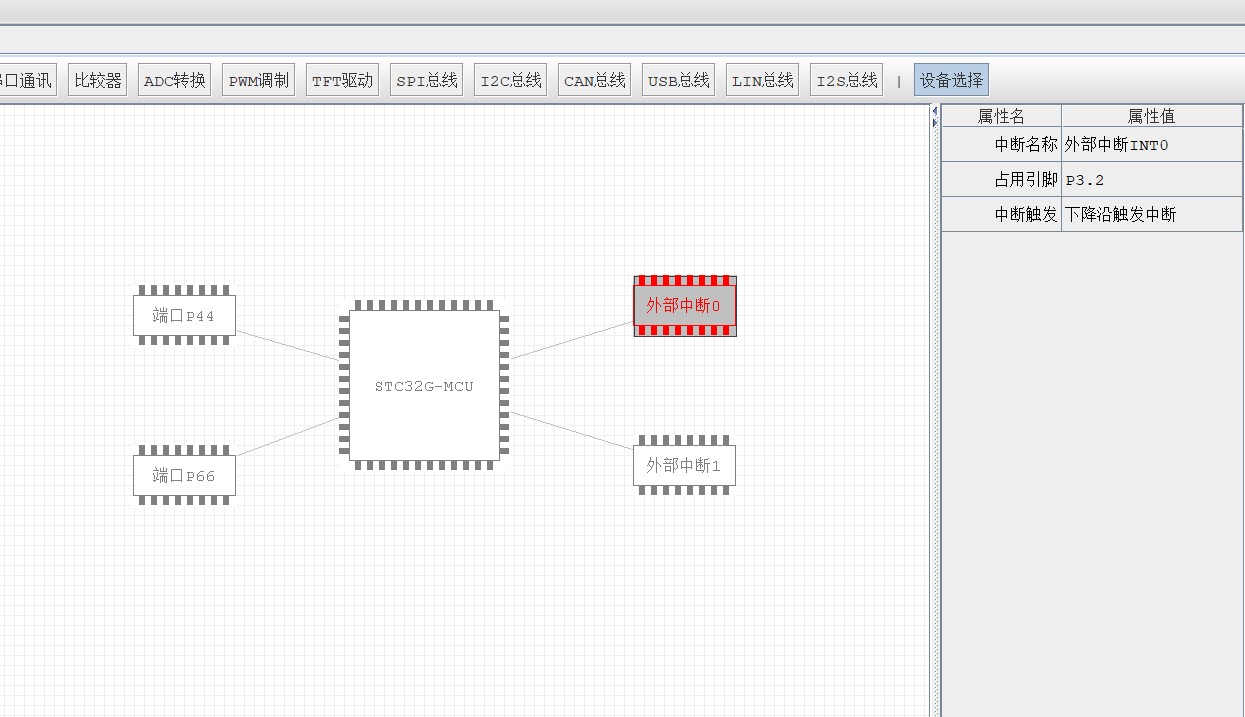Screen dimensions: 1245x717
Task: Open the I2S总线 tool
Action: (846, 81)
